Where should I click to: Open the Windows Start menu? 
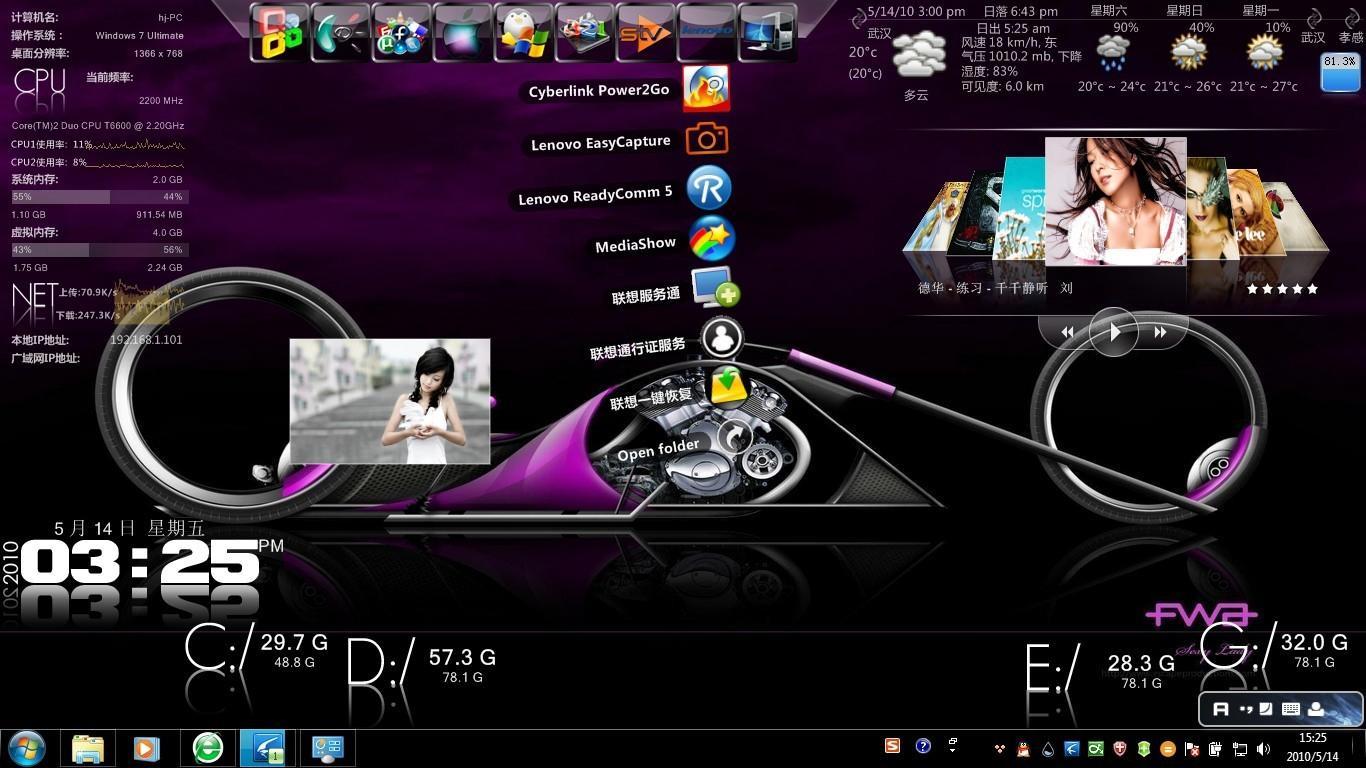click(x=26, y=748)
